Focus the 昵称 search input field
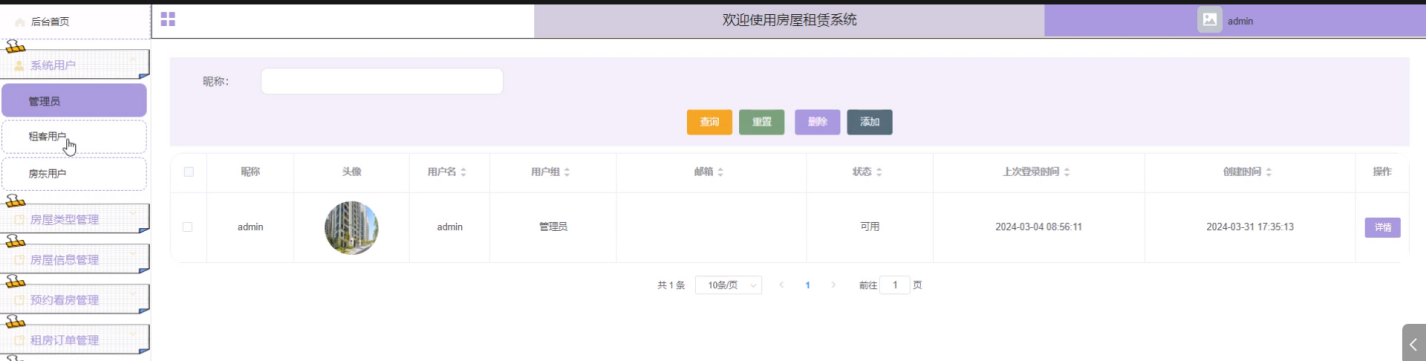This screenshot has width=1426, height=361. 382,82
